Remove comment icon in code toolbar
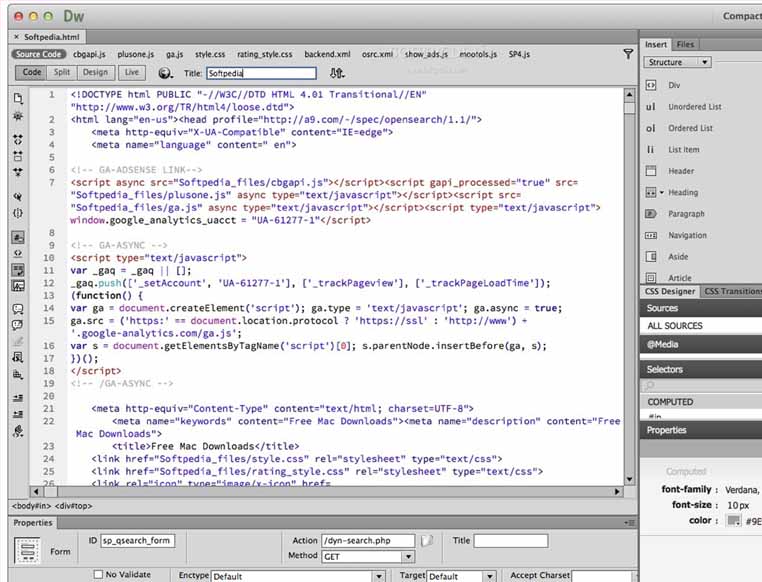Screen dimensions: 762x582 [x=18, y=325]
